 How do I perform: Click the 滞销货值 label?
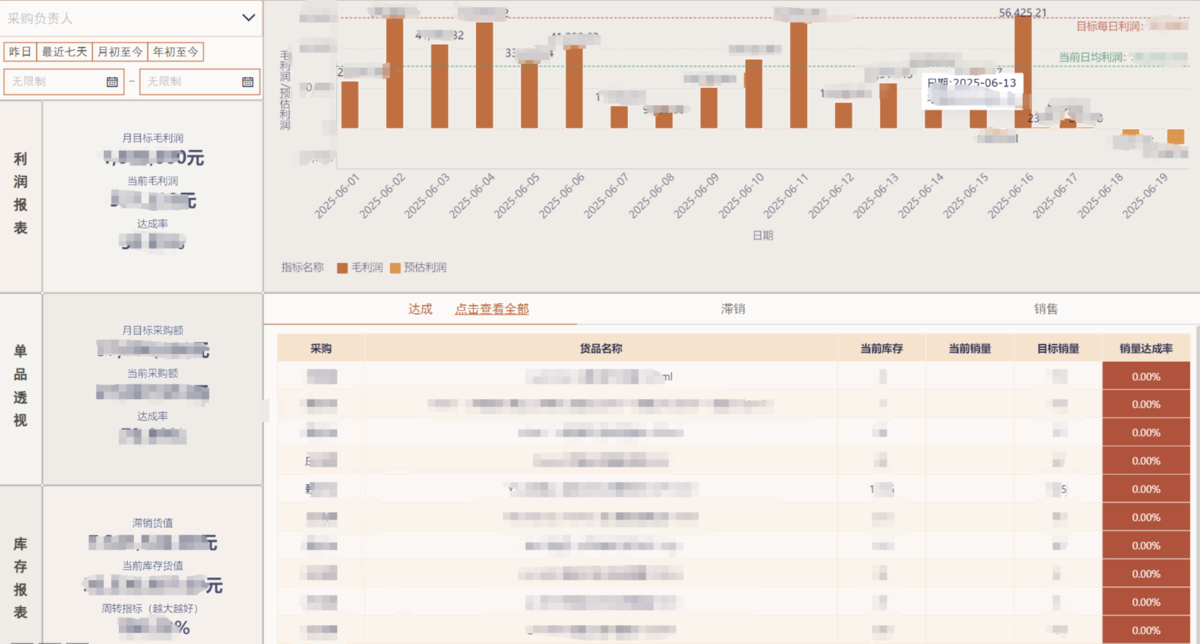pos(152,523)
